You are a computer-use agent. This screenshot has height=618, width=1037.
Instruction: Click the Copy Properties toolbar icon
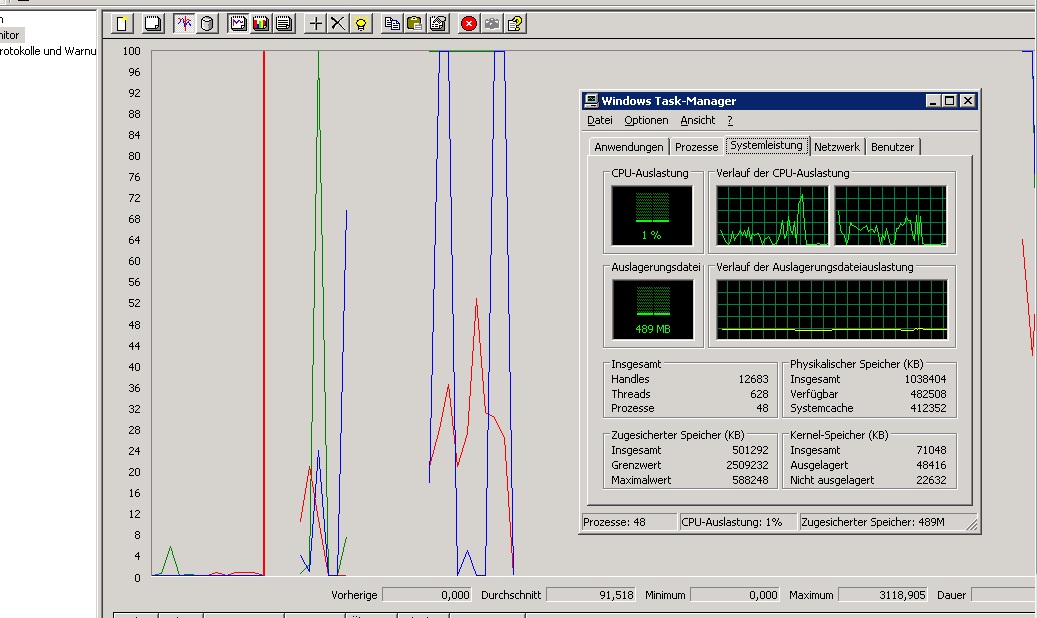pos(392,24)
